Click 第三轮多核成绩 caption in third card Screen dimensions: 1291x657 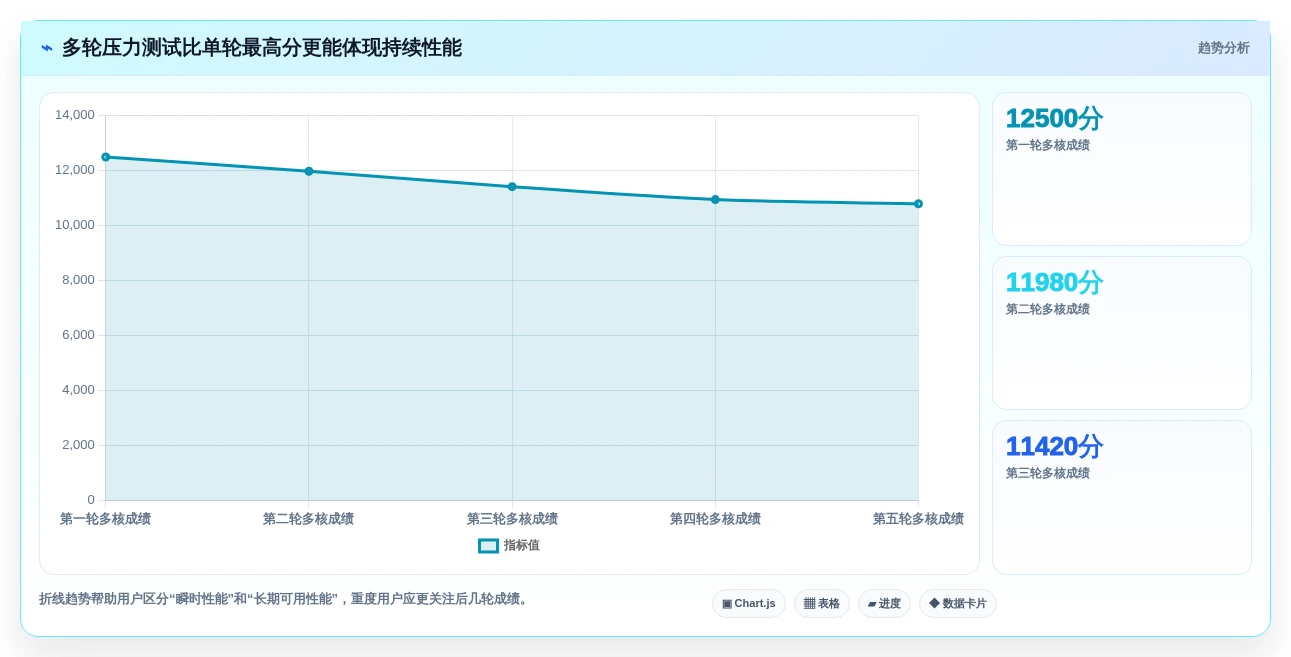[1048, 474]
